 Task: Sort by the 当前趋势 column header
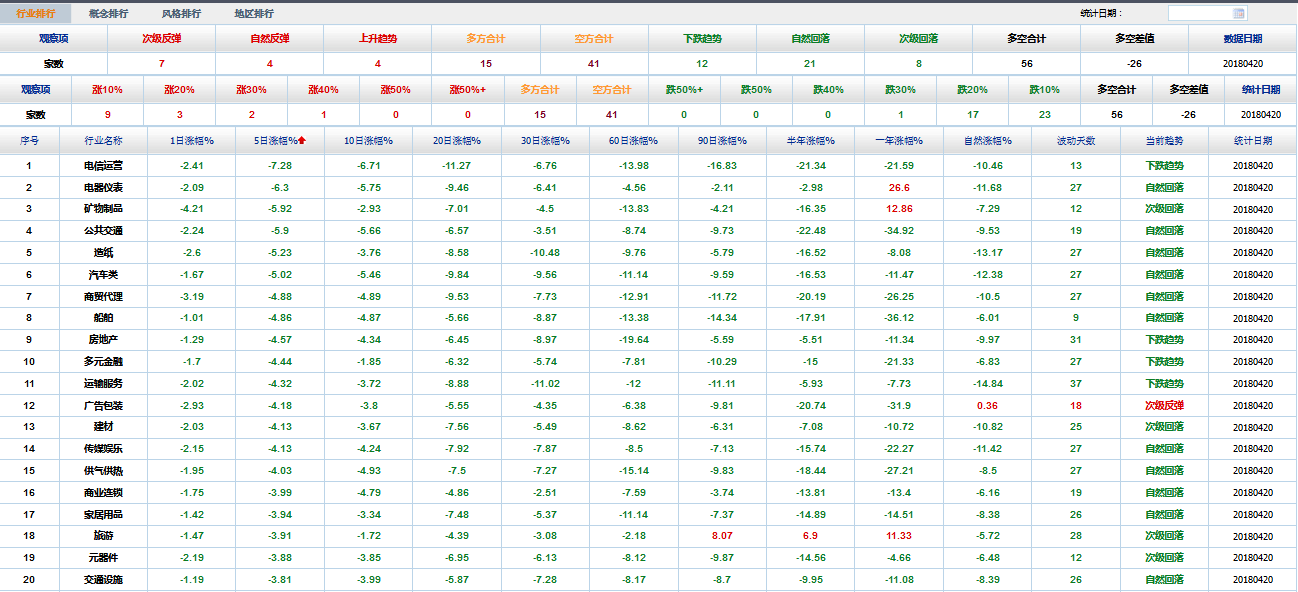[1164, 141]
